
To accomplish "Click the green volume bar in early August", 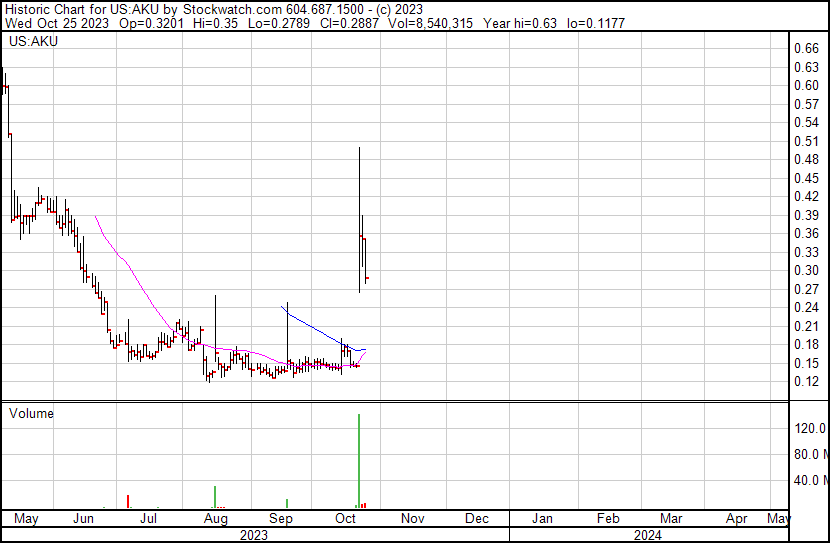I will (215, 497).
